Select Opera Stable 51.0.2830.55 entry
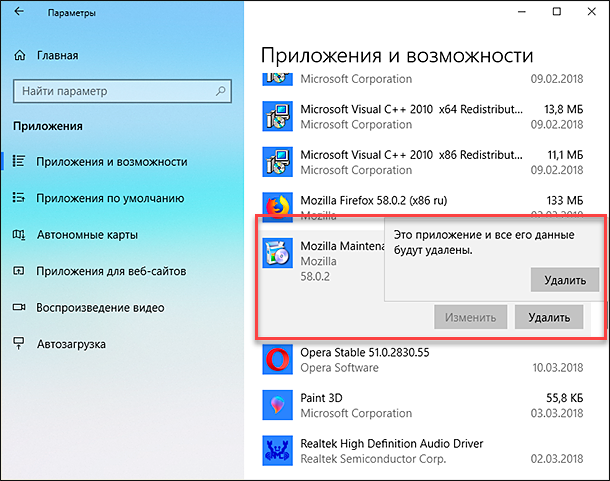This screenshot has height=481, width=610. 422,359
